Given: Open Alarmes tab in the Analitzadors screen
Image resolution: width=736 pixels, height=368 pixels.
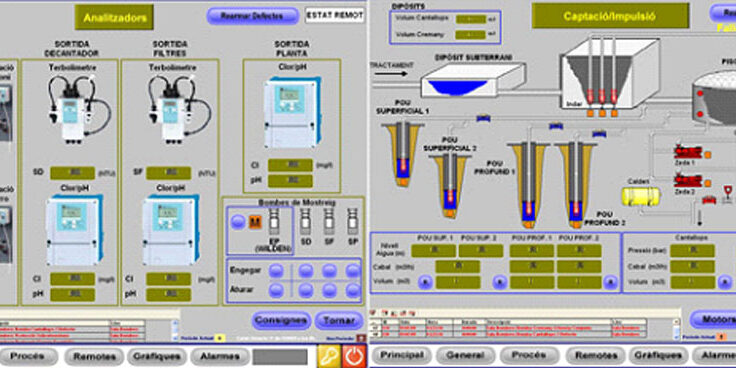Looking at the screenshot, I should [219, 356].
